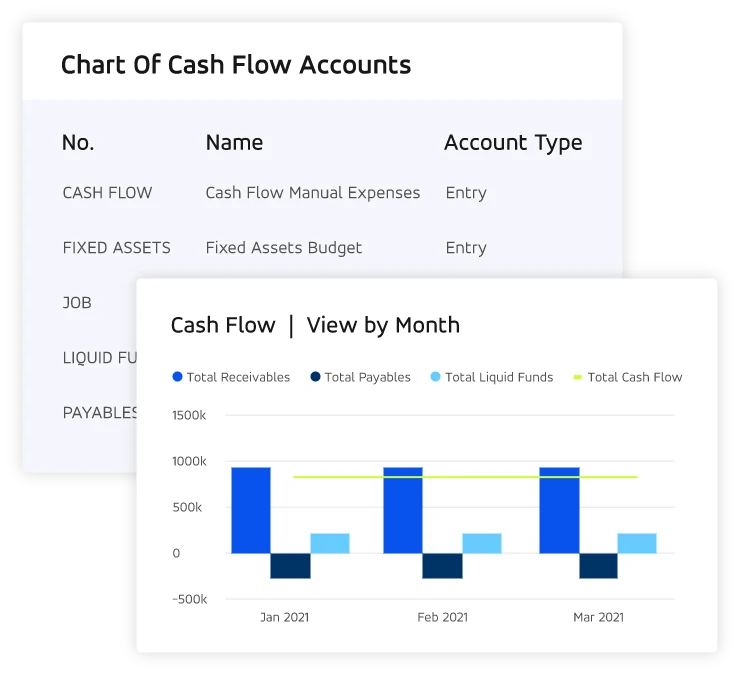The height and width of the screenshot is (675, 740).
Task: Select the Feb 2021 payables bar
Action: point(442,566)
